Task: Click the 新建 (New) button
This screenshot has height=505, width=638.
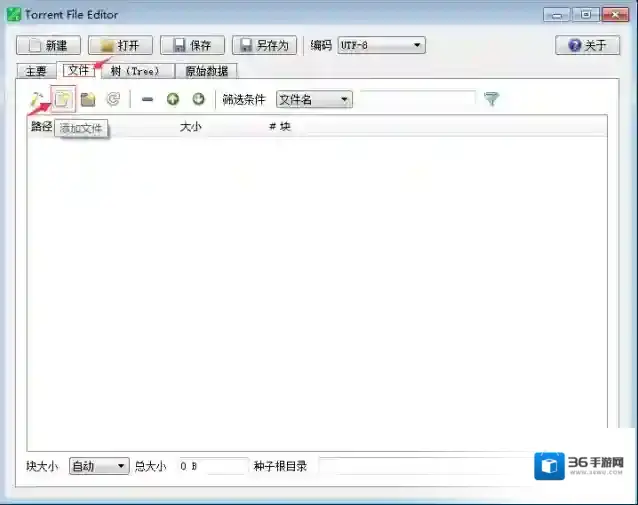Action: [48, 45]
